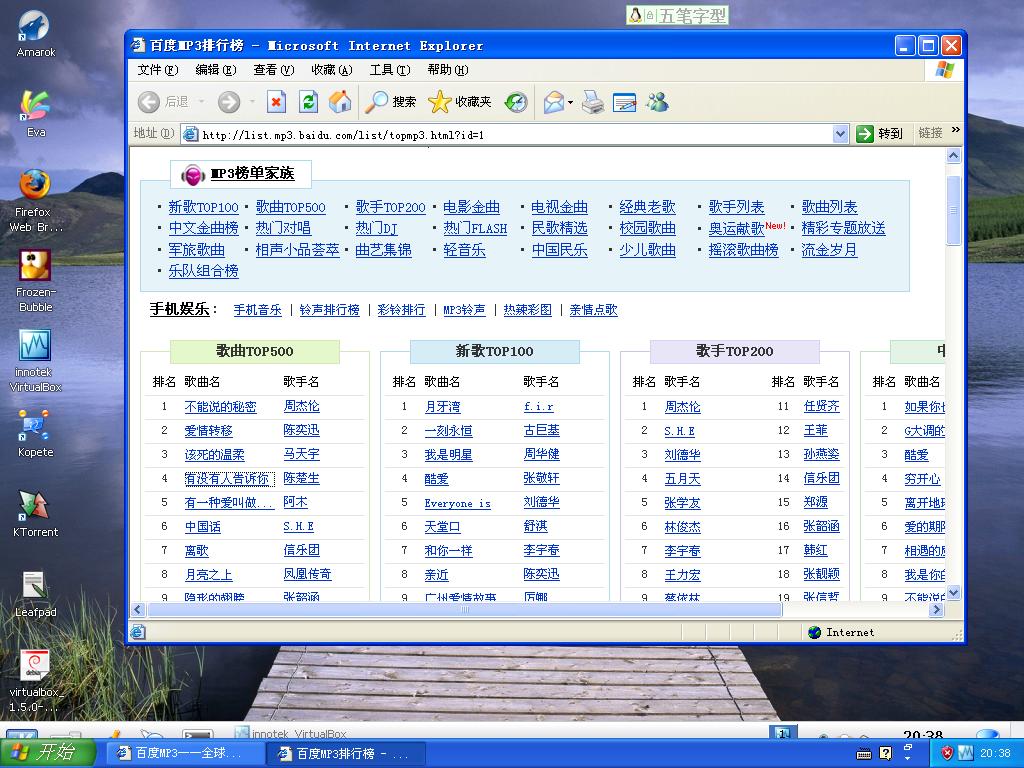This screenshot has height=768, width=1024.
Task: Open the 查看(V) menu
Action: (274, 70)
